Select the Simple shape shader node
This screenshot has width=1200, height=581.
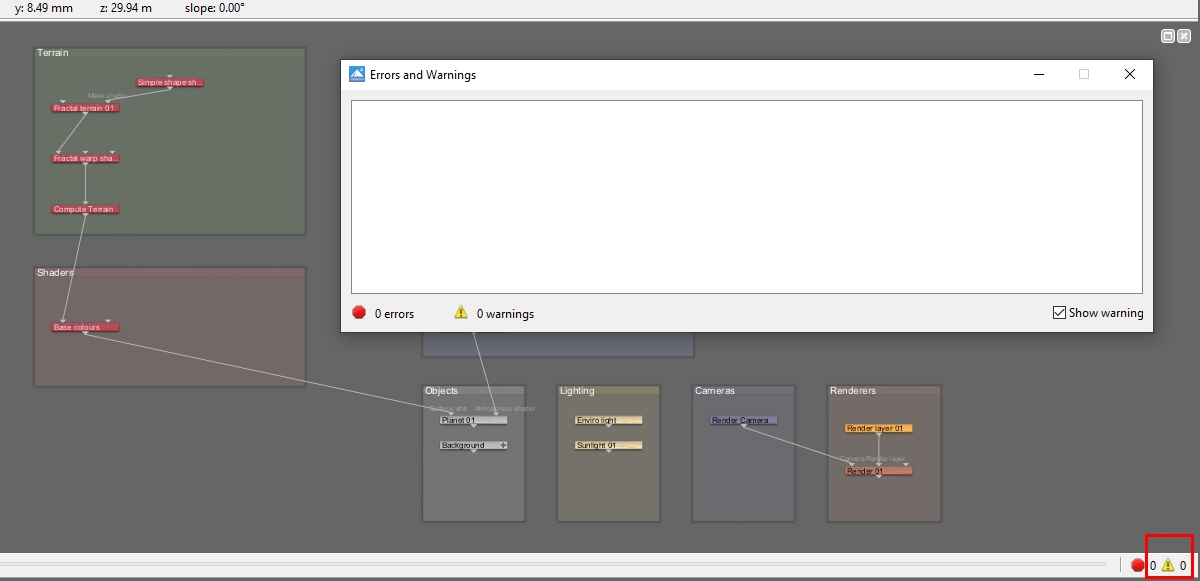click(170, 83)
